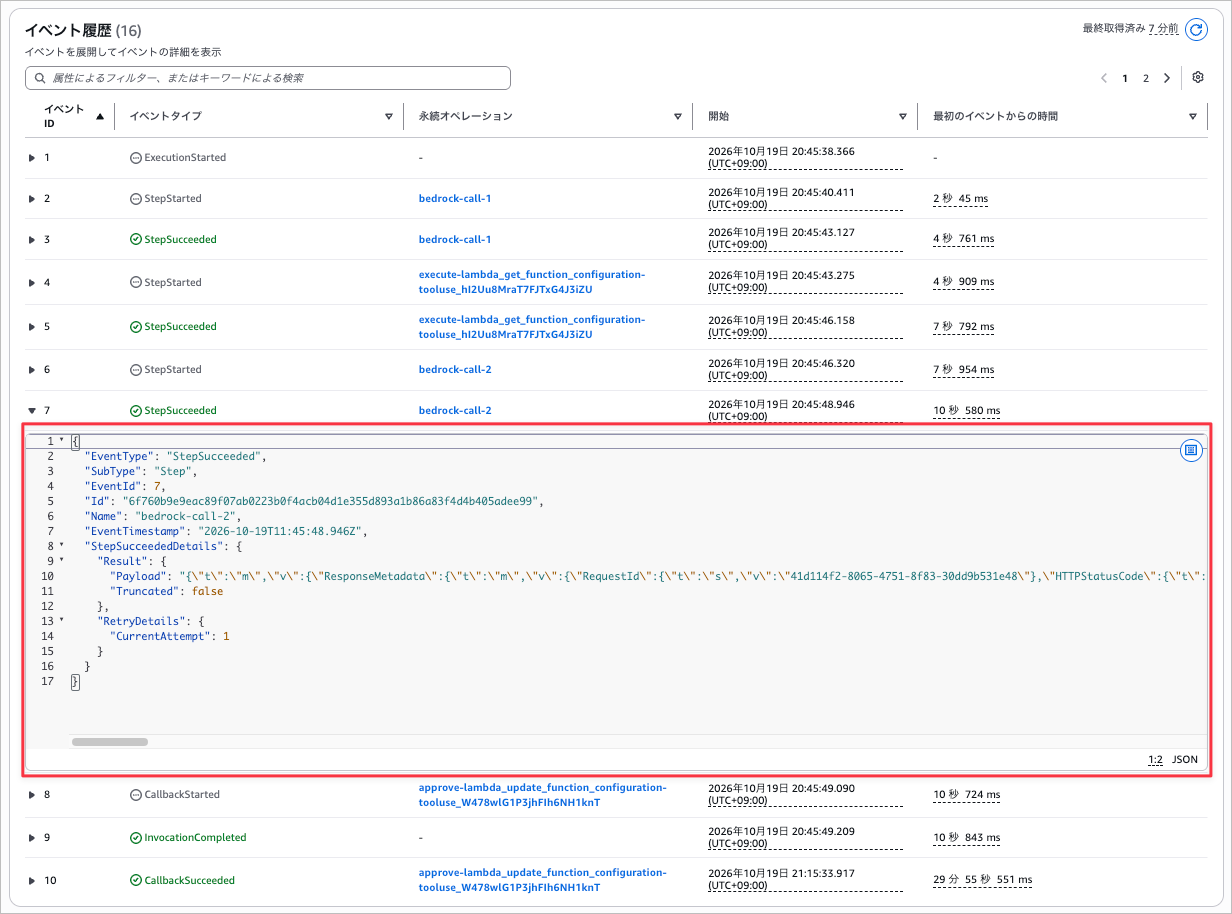Open the bedrock-call-1 link in event row 2
Screen dimensions: 1232x914
(455, 199)
